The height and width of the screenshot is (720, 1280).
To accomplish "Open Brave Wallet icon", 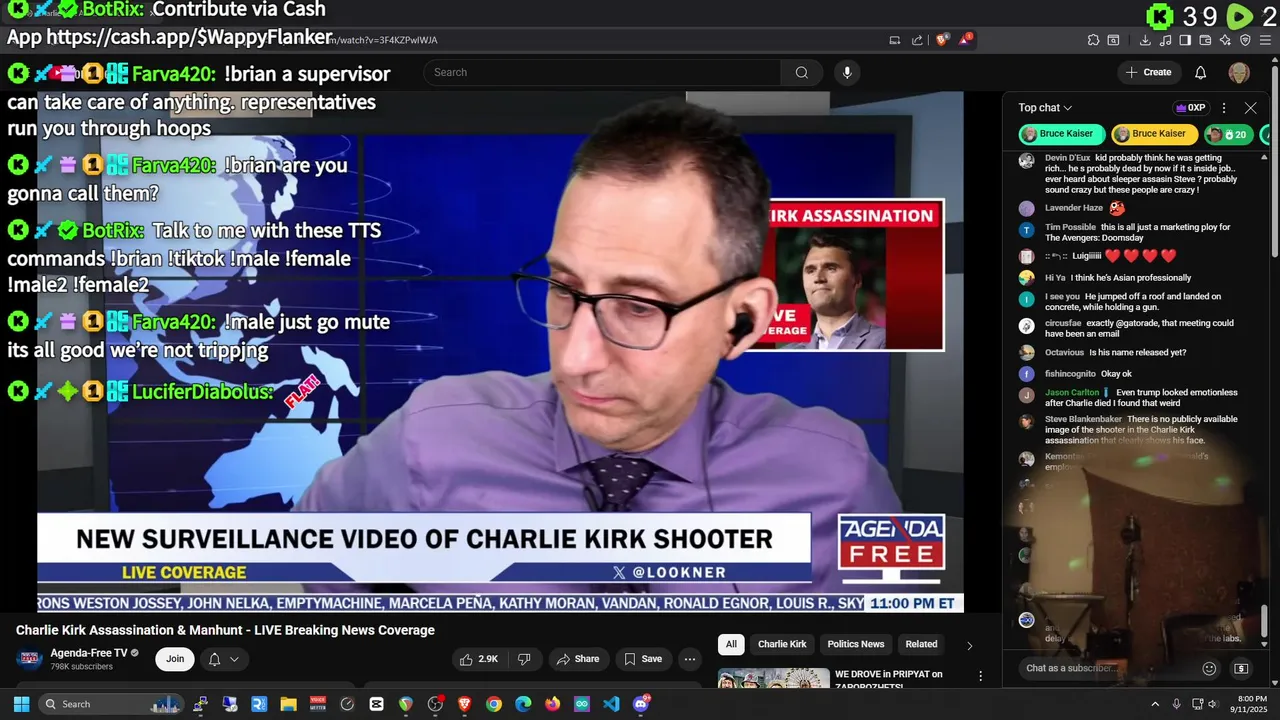I will click(1205, 40).
